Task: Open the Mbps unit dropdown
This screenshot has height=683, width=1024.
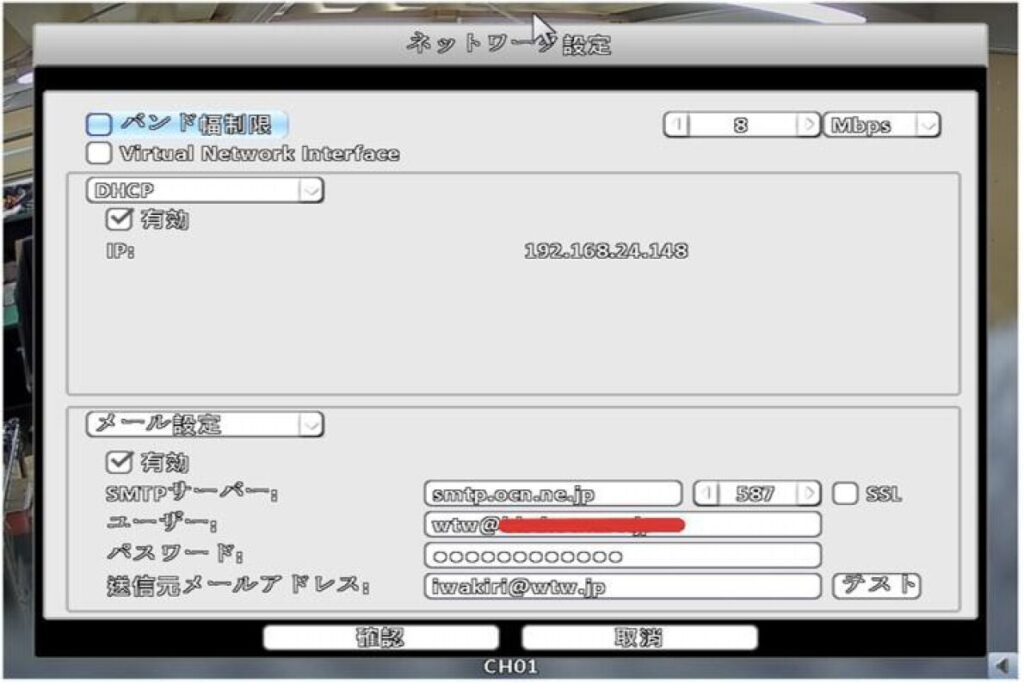Action: 929,126
